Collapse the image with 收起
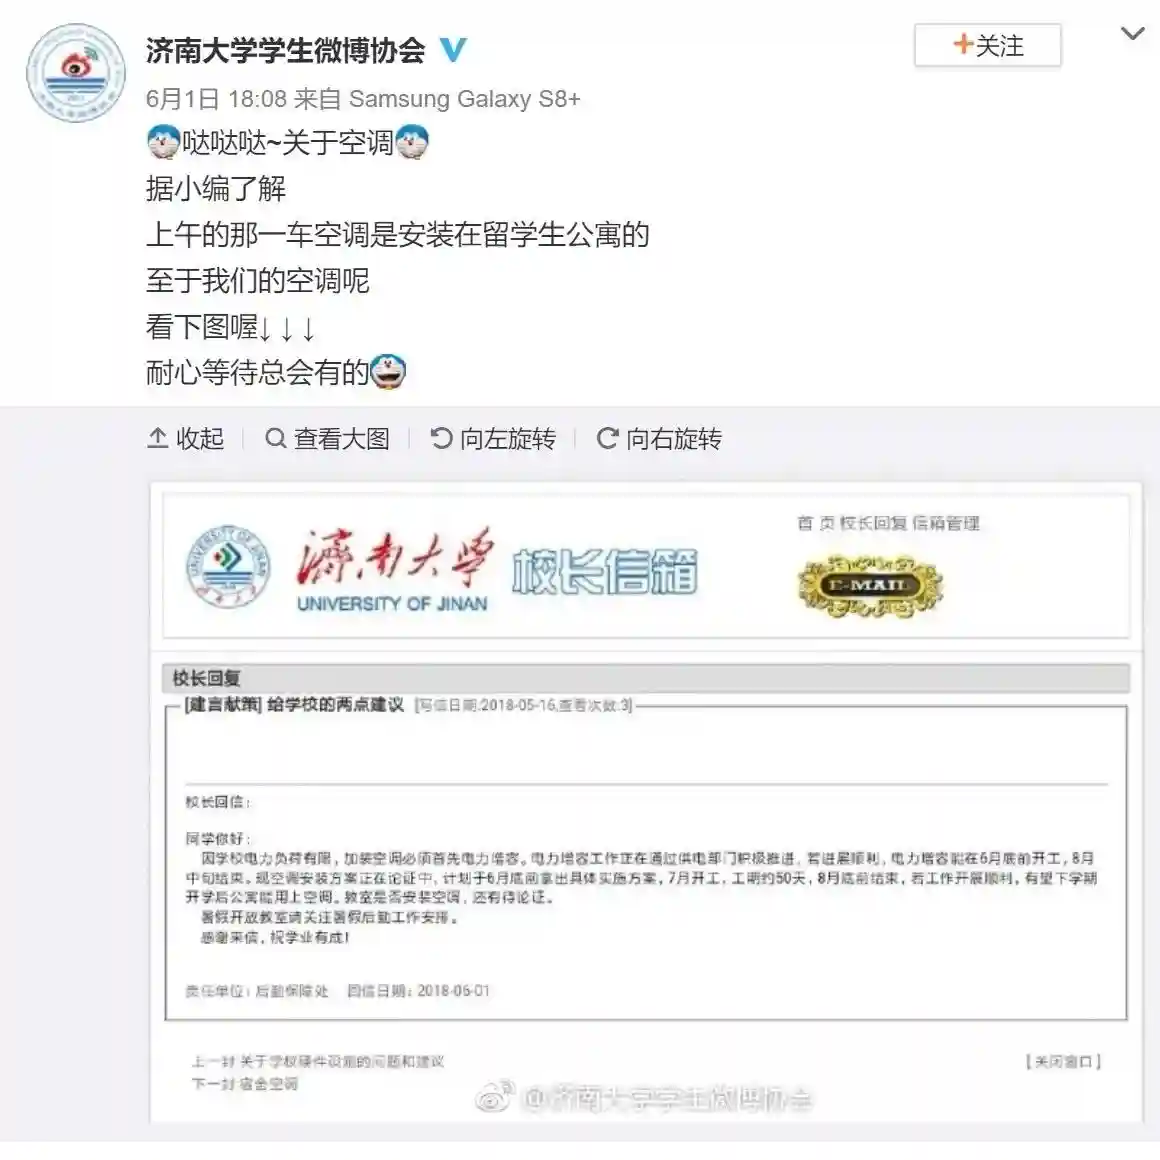Viewport: 1160px width, 1160px height. tap(186, 439)
